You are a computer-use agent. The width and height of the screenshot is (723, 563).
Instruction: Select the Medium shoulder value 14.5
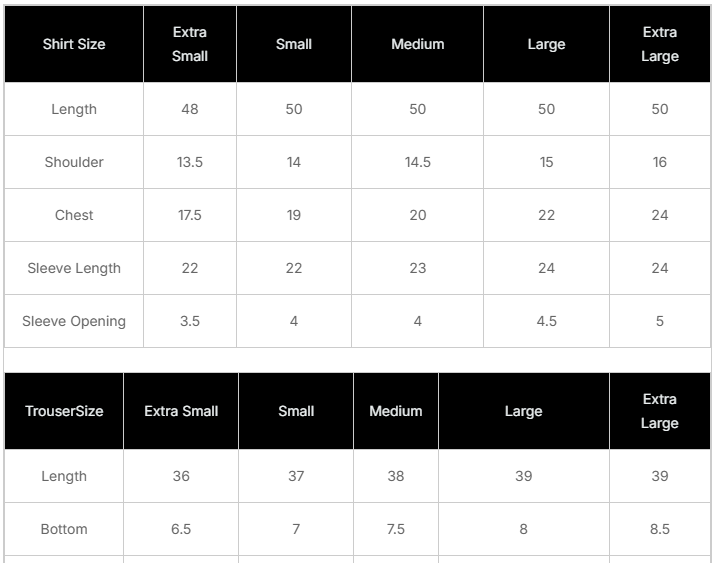pyautogui.click(x=418, y=162)
